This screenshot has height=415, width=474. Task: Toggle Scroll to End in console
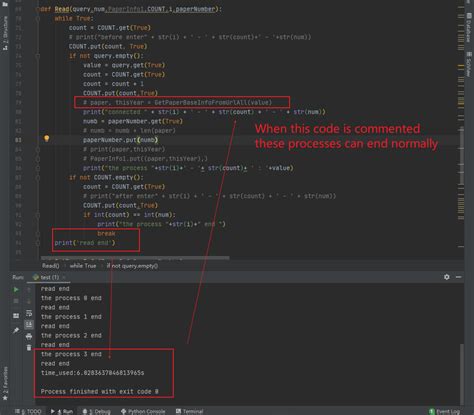point(29,324)
